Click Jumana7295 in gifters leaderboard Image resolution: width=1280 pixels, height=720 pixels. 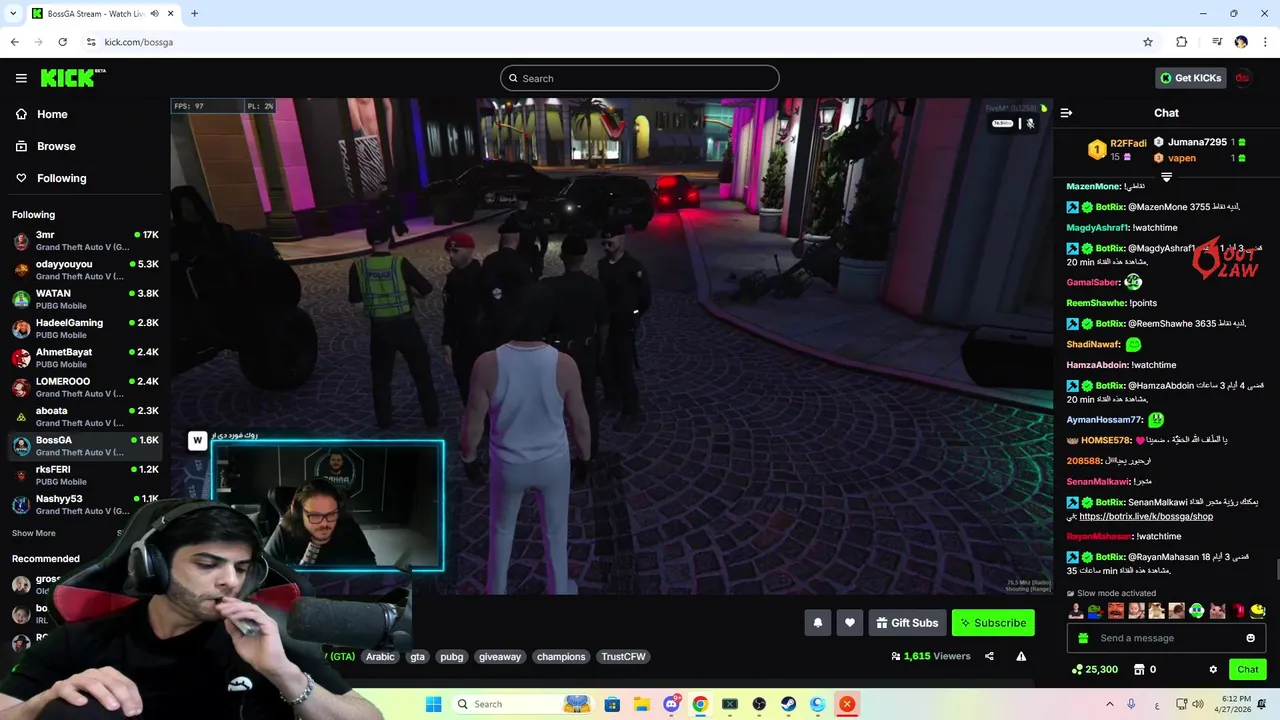(1199, 143)
